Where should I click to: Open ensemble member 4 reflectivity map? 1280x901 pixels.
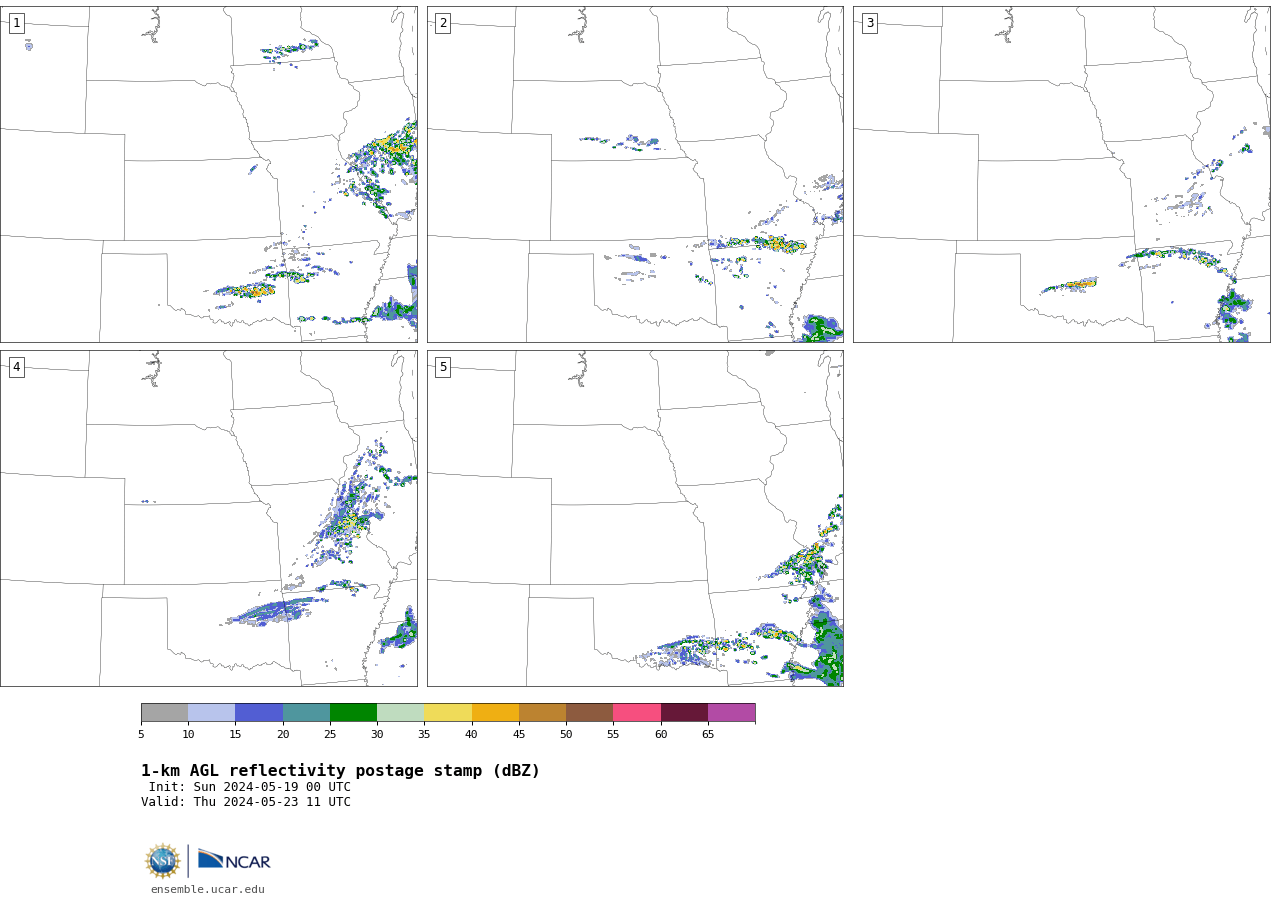coord(208,518)
